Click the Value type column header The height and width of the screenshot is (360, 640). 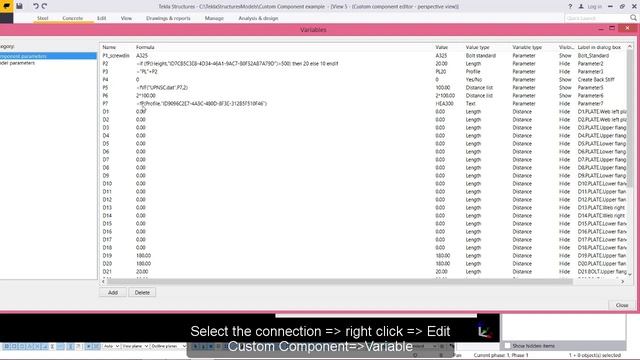(478, 47)
